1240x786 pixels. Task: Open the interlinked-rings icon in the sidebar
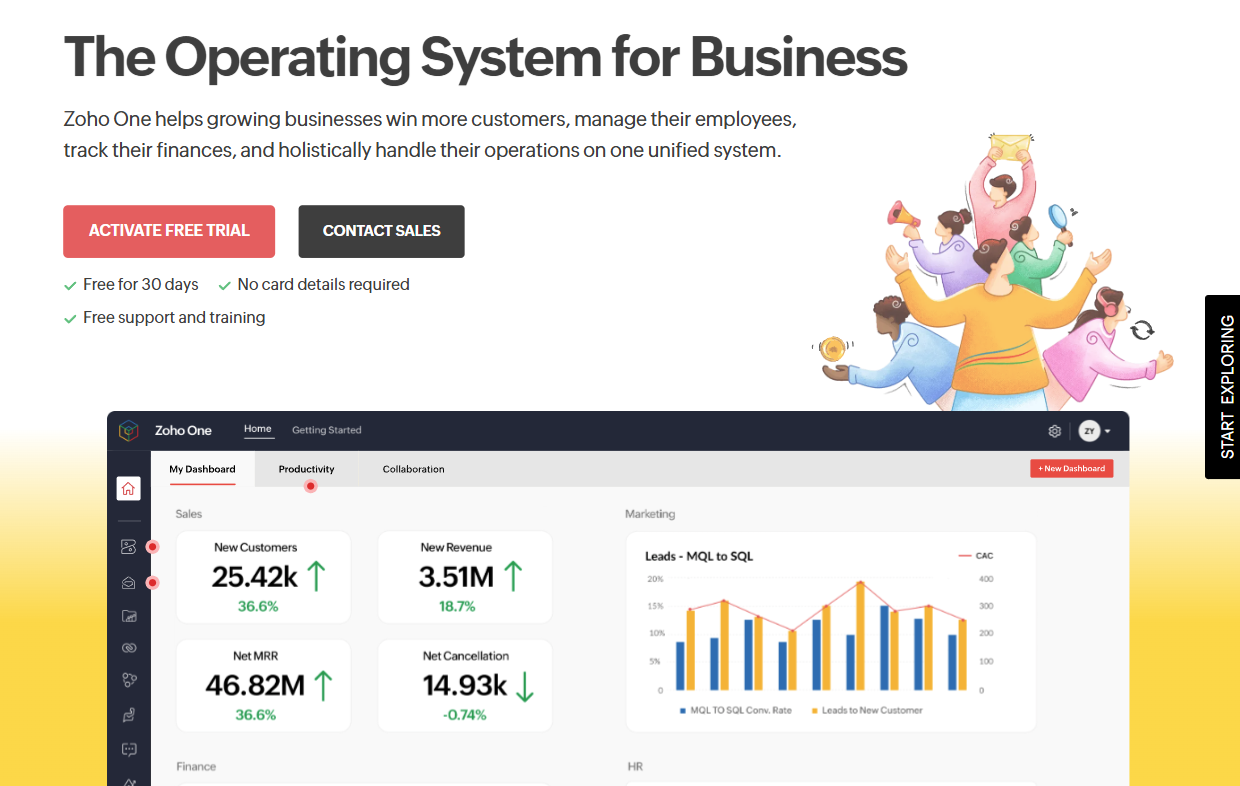(128, 648)
